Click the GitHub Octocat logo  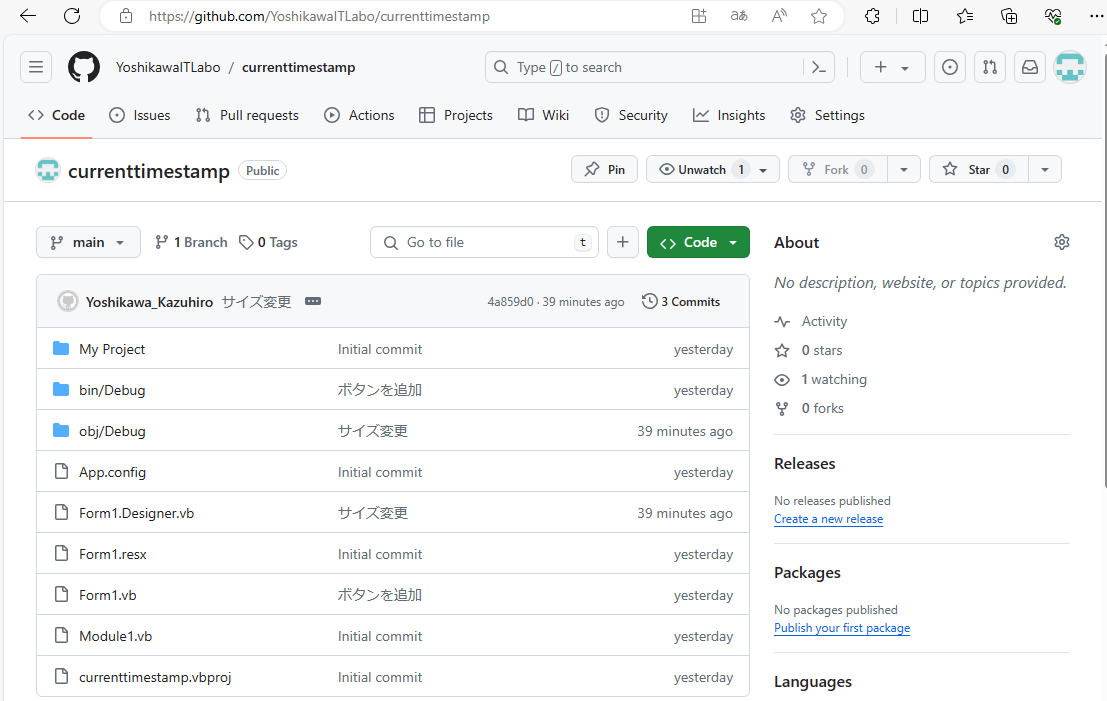(x=84, y=67)
